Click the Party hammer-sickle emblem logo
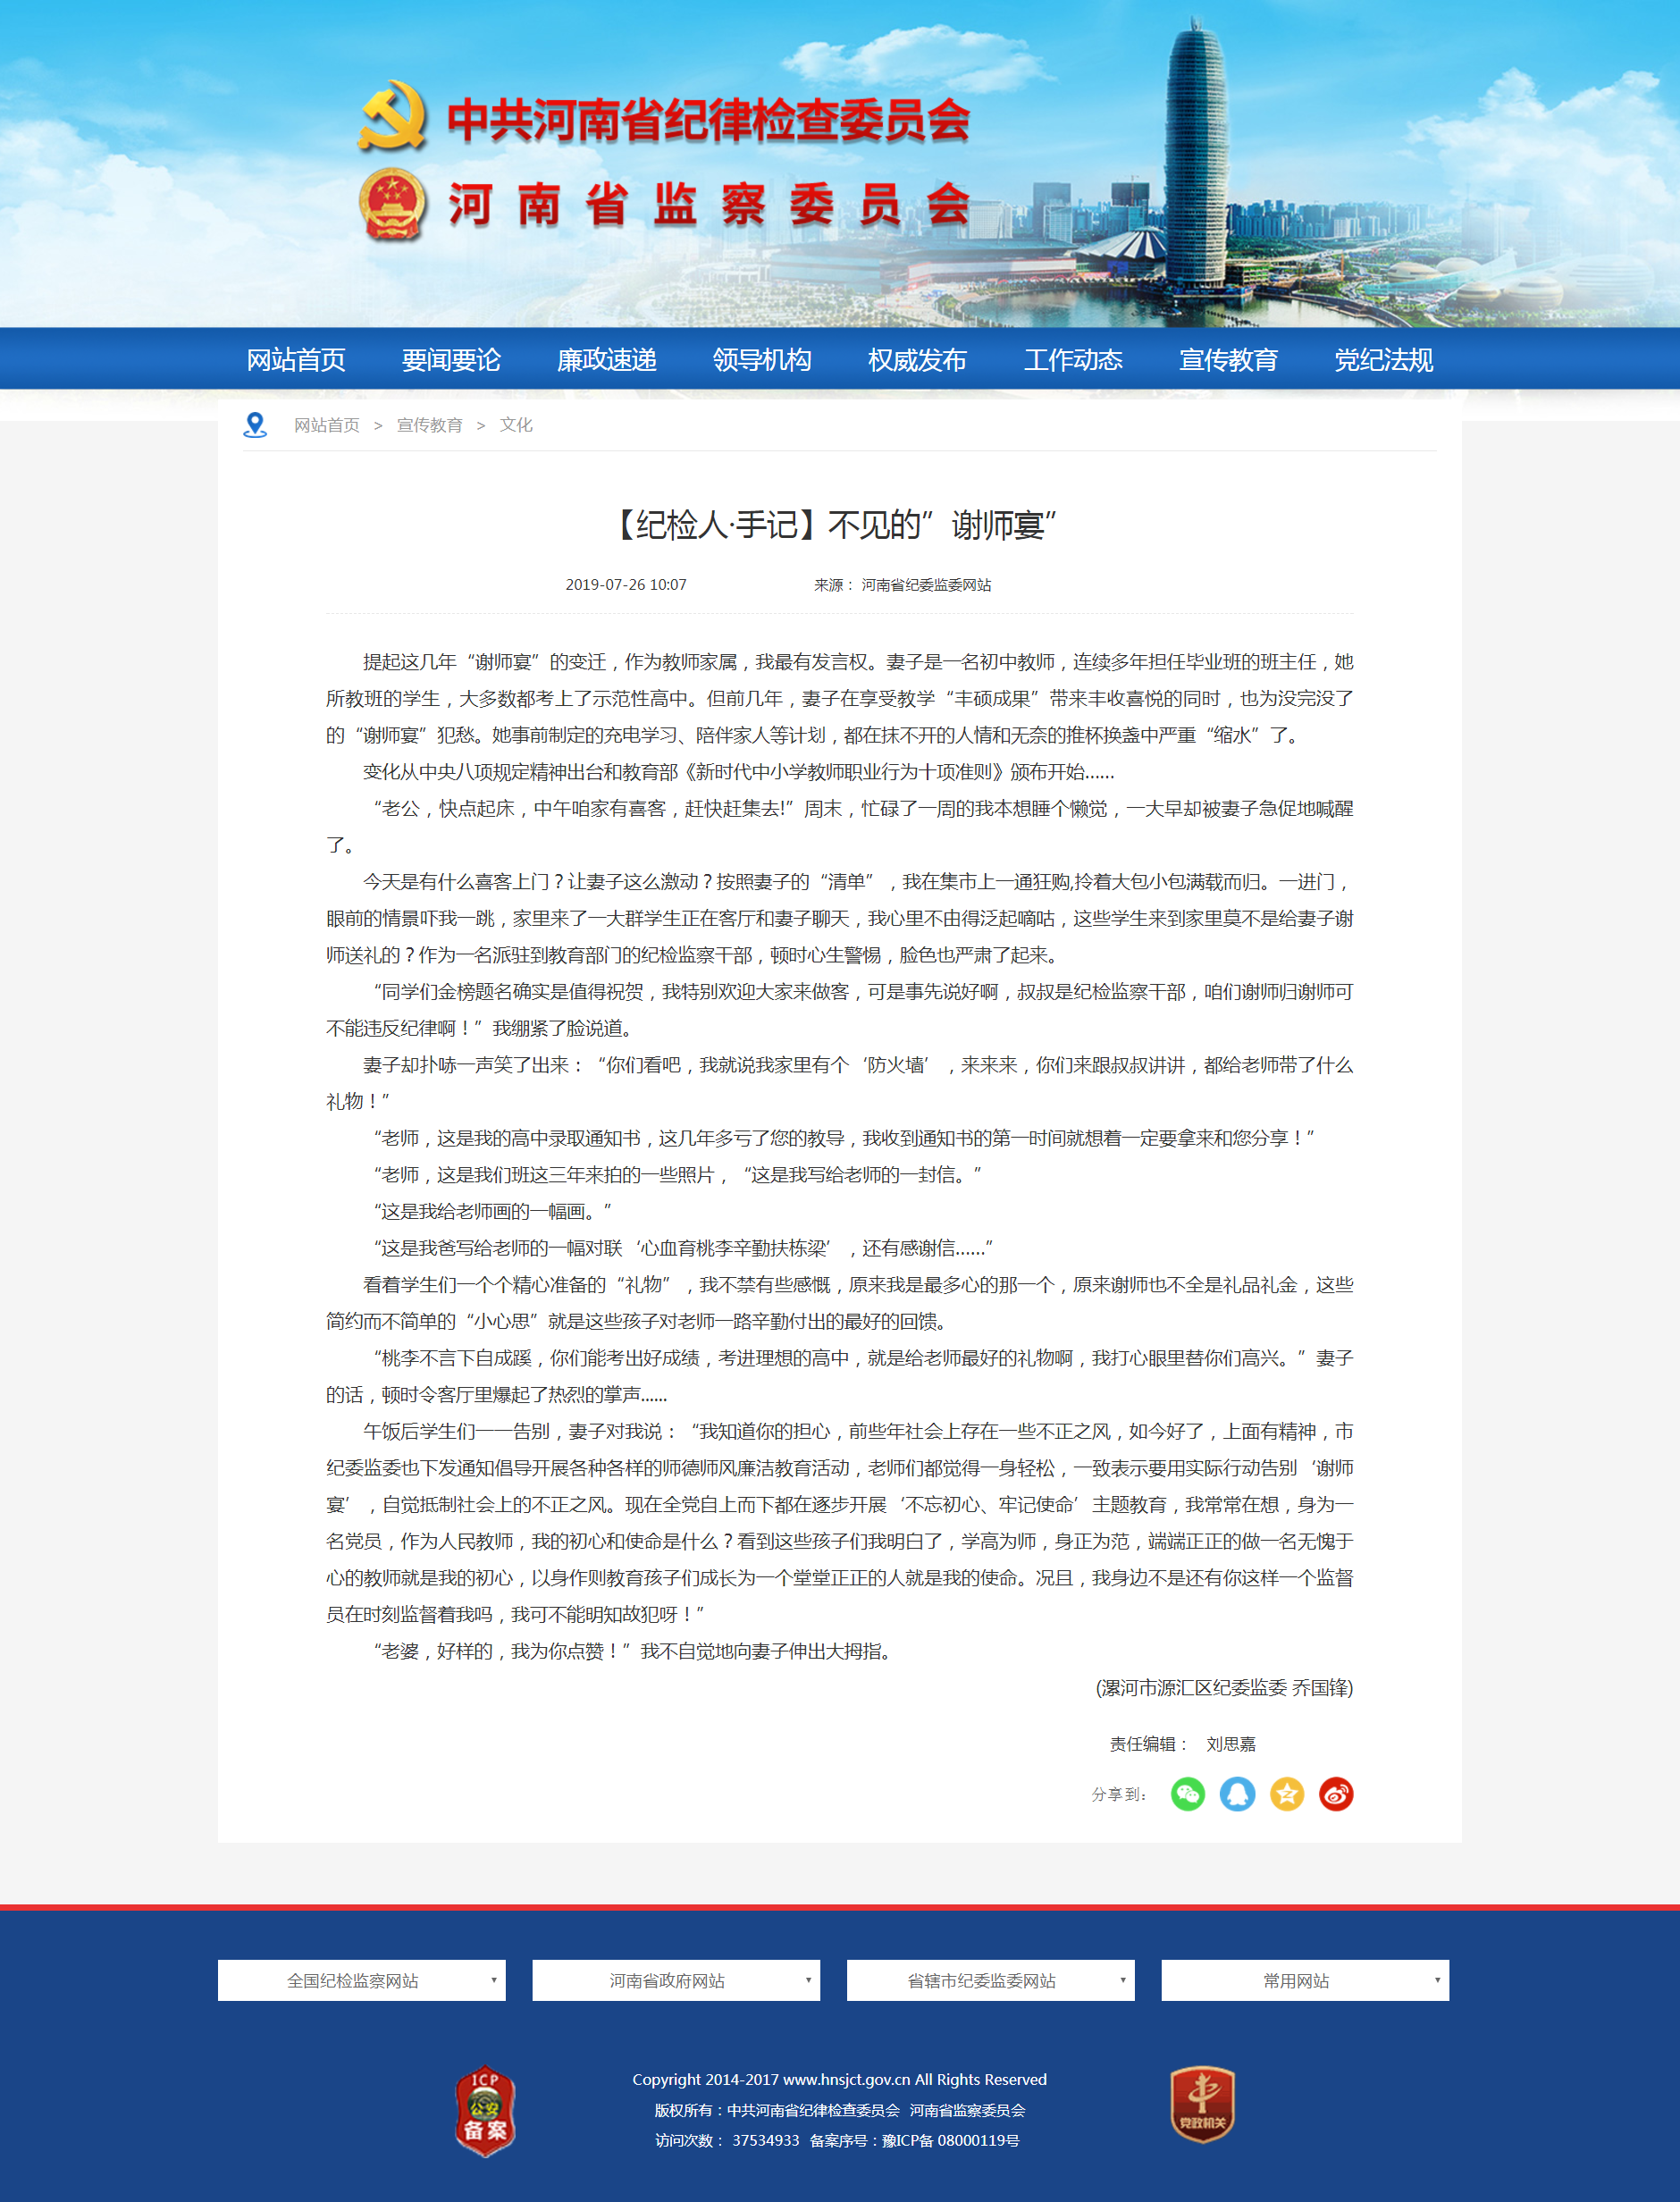1680x2202 pixels. (392, 115)
